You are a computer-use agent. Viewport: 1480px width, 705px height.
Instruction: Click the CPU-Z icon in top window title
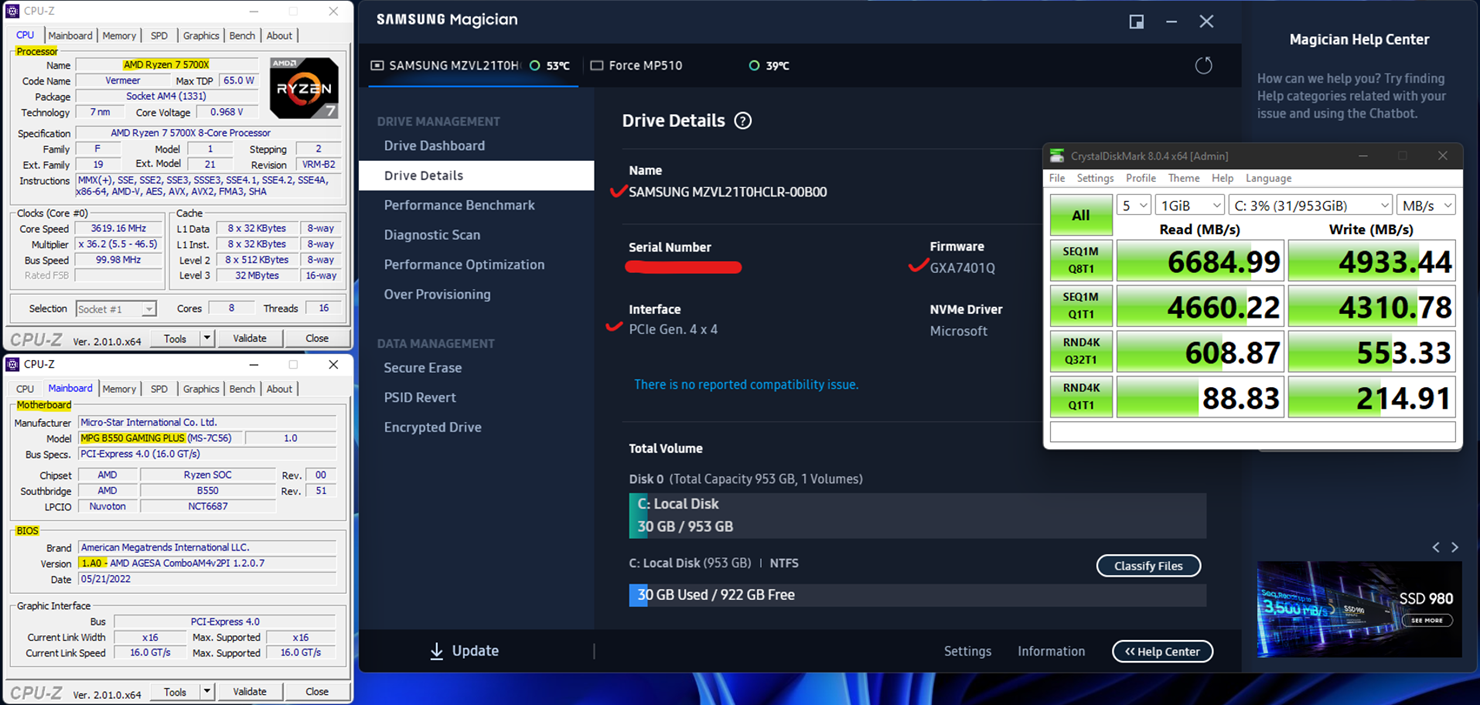[13, 11]
